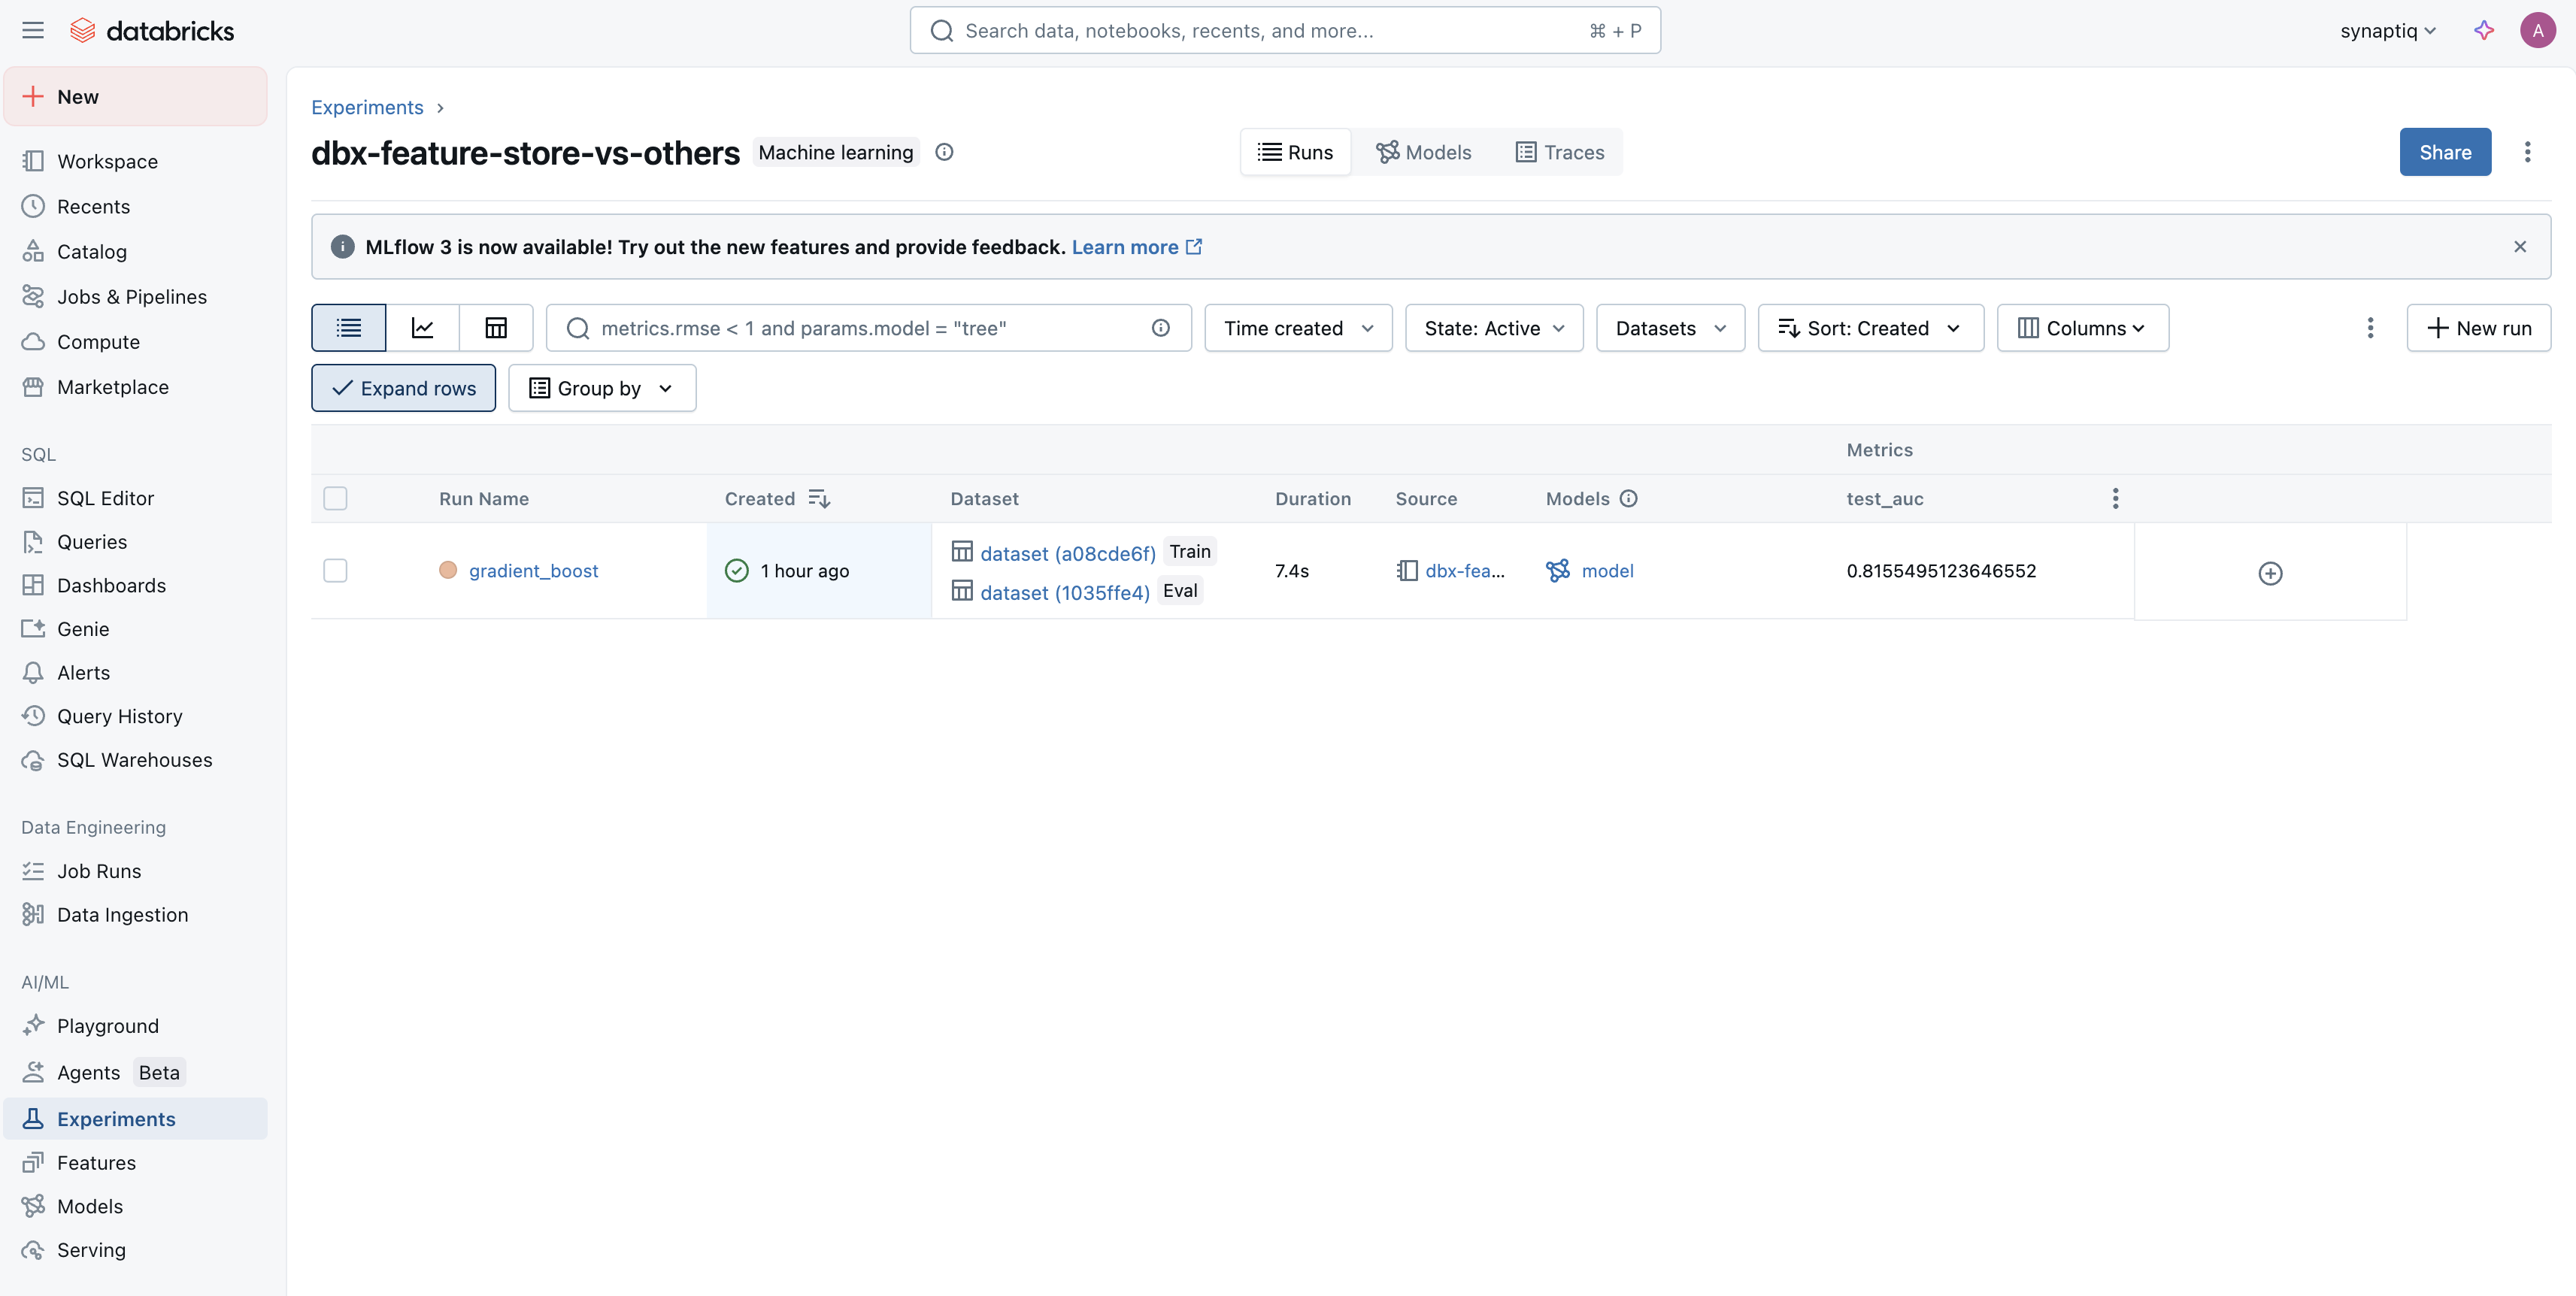Open the Databricks Assistant sparkle icon

(x=2484, y=30)
